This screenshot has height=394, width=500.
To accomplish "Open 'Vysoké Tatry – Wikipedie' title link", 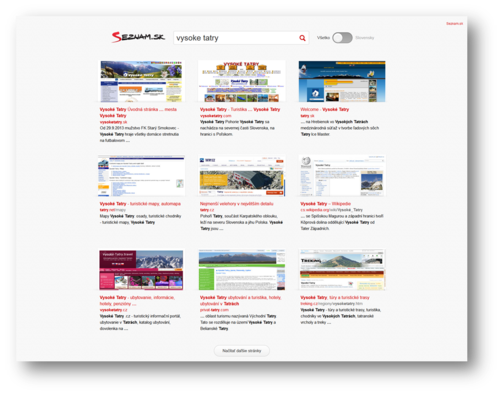I will tap(325, 204).
